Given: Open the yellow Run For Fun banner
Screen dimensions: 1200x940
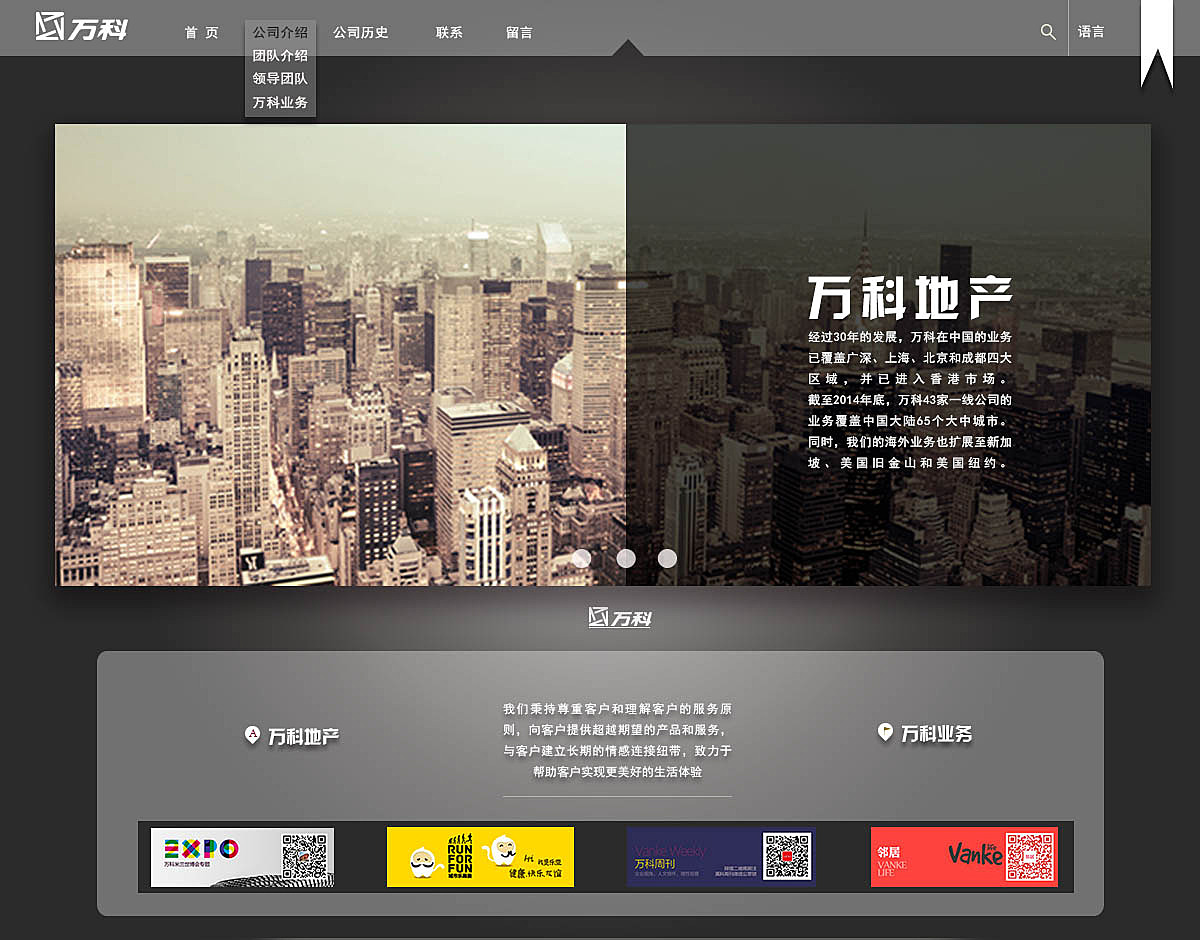Looking at the screenshot, I should pos(480,857).
